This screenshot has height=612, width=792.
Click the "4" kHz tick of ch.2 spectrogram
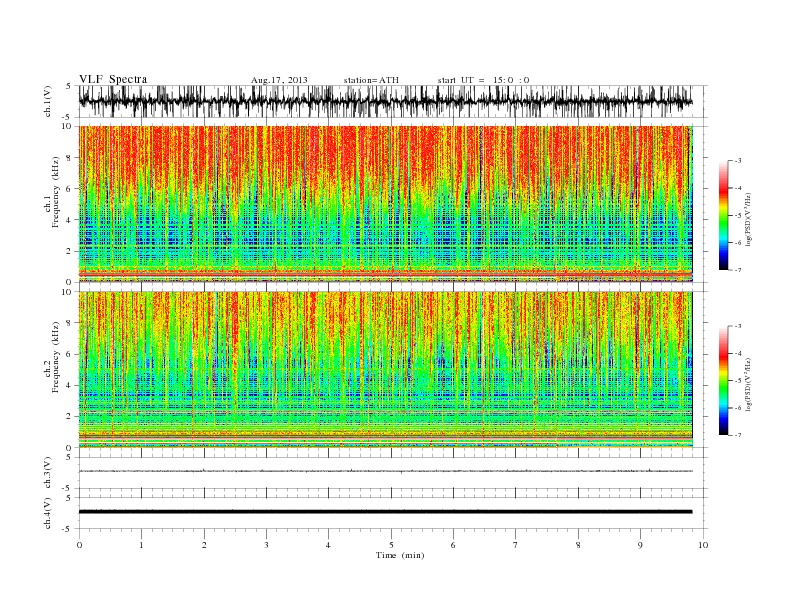(70, 386)
